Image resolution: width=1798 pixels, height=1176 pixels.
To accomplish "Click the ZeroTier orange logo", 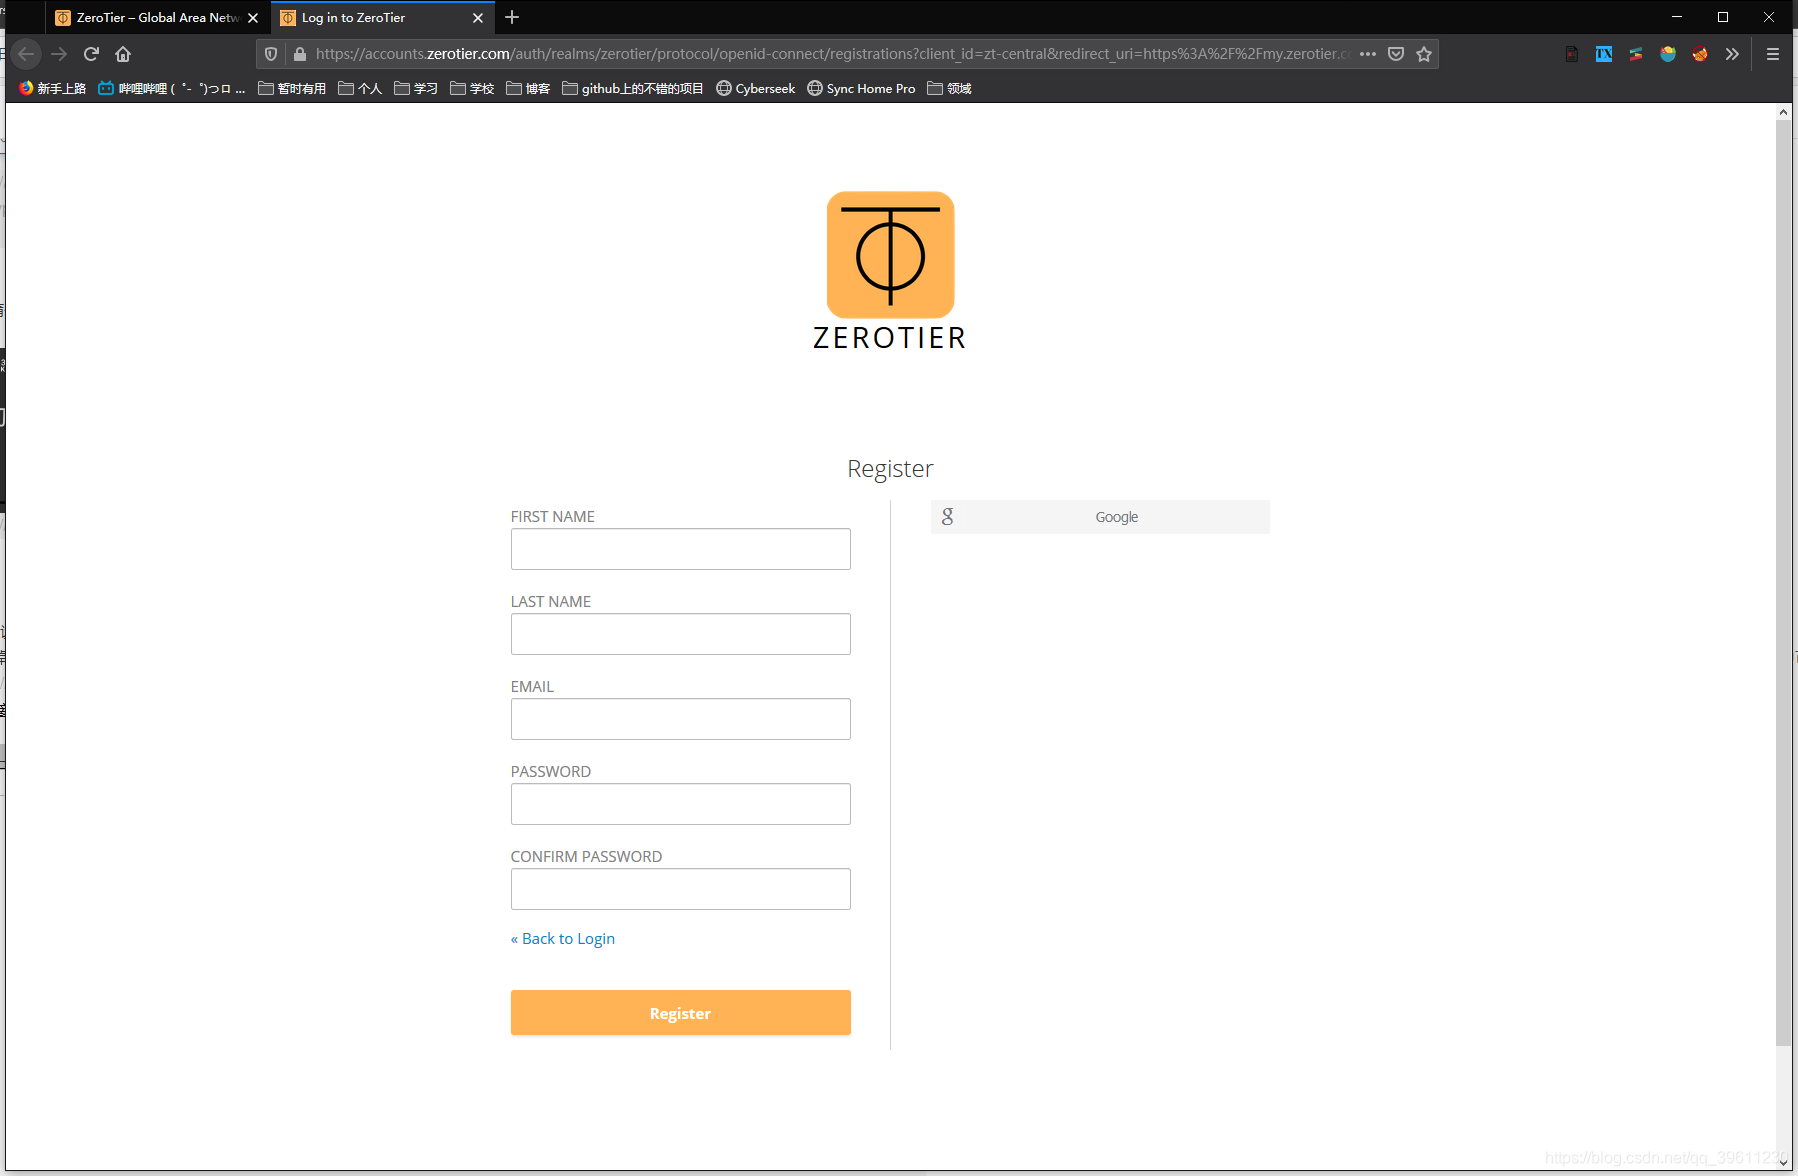I will point(890,254).
